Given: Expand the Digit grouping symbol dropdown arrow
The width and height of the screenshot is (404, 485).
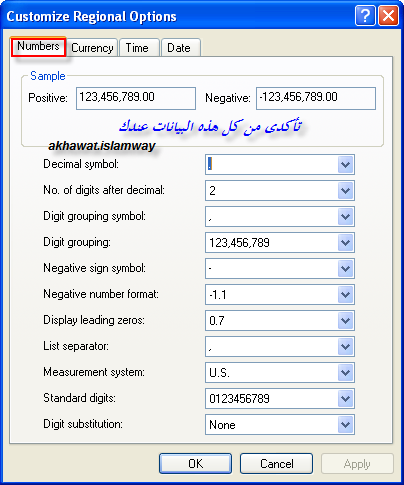Looking at the screenshot, I should (345, 216).
